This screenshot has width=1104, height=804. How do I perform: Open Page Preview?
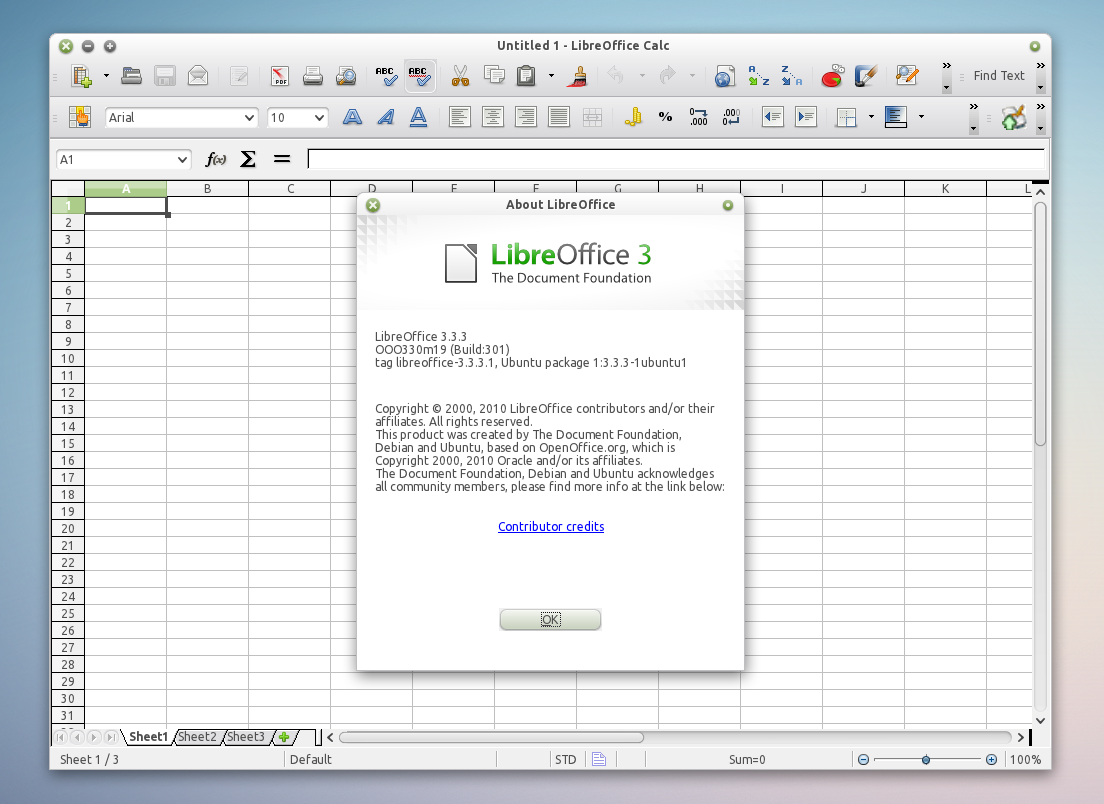coord(346,76)
